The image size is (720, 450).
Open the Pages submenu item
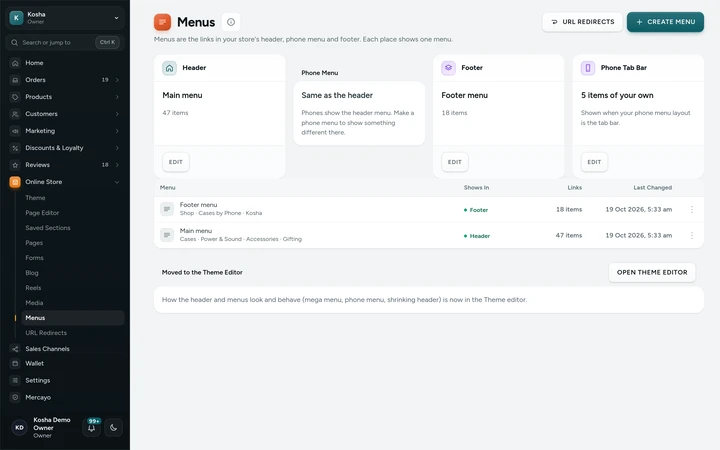73,243
